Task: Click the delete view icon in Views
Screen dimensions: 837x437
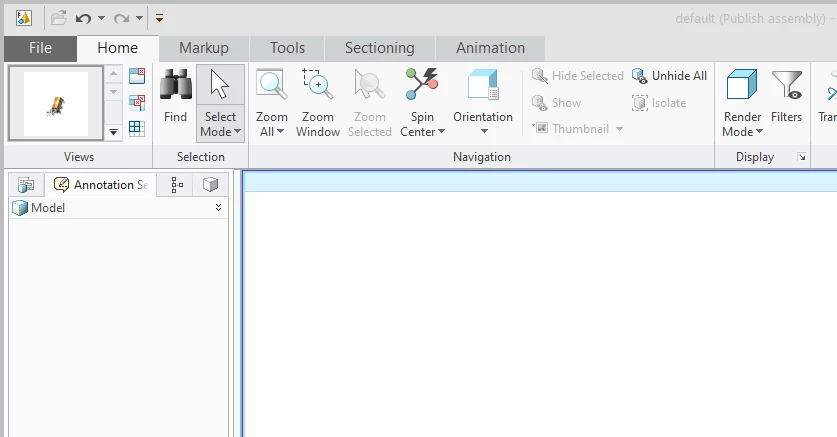Action: [137, 76]
